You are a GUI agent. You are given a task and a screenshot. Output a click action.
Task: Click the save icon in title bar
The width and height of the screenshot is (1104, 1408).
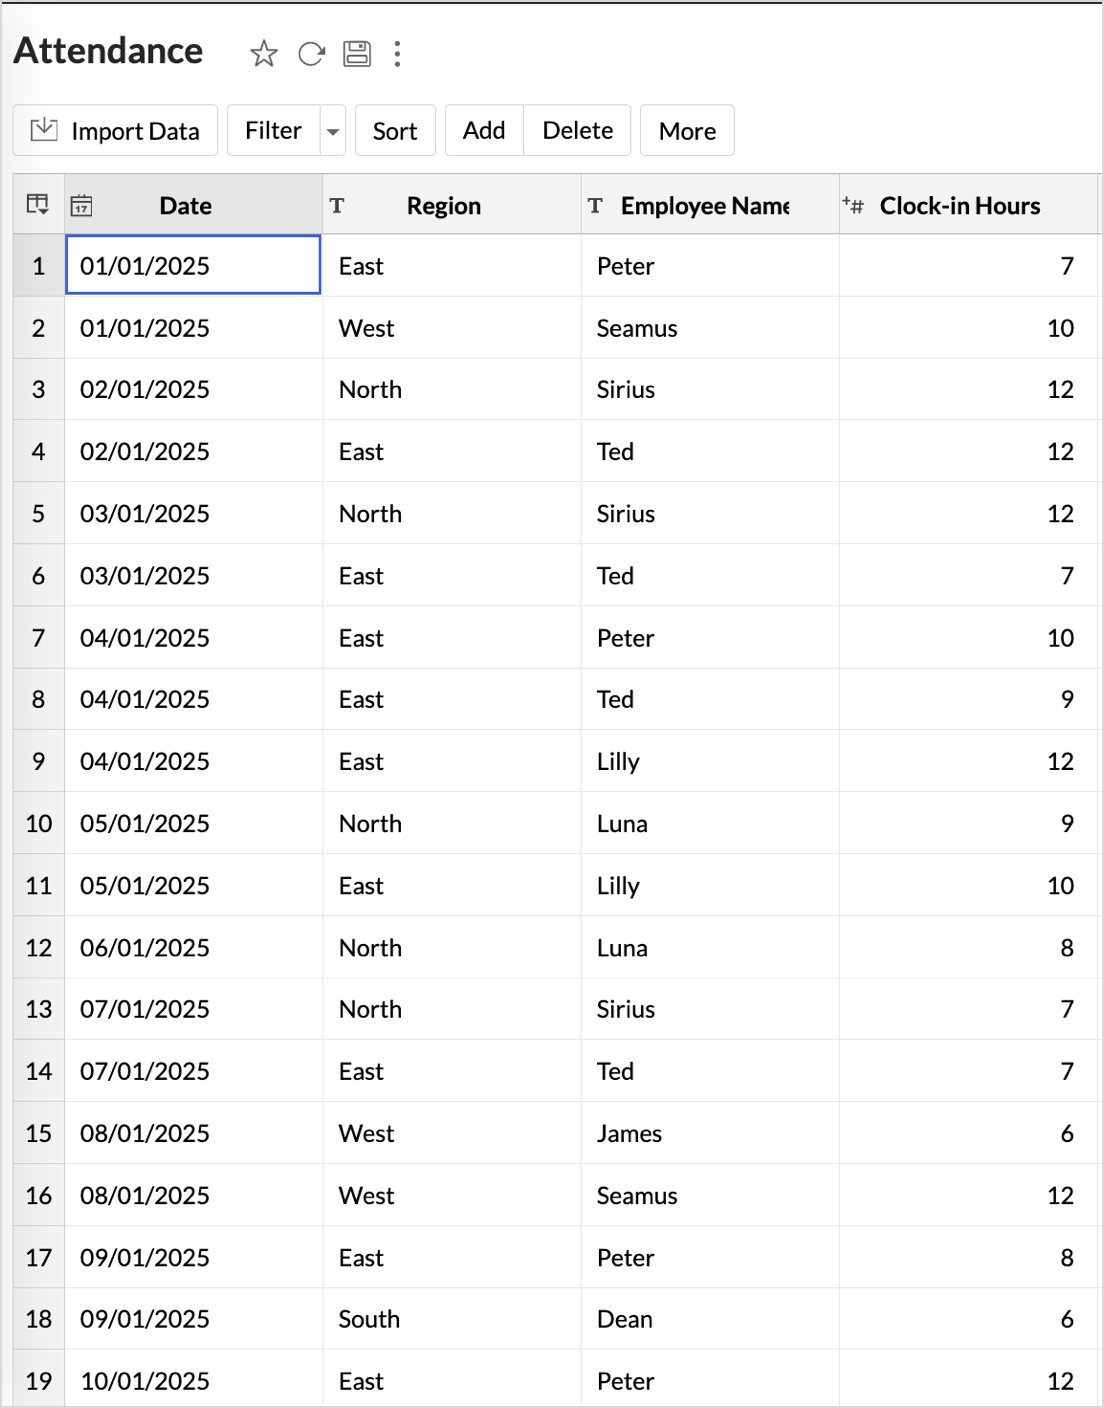click(x=357, y=53)
